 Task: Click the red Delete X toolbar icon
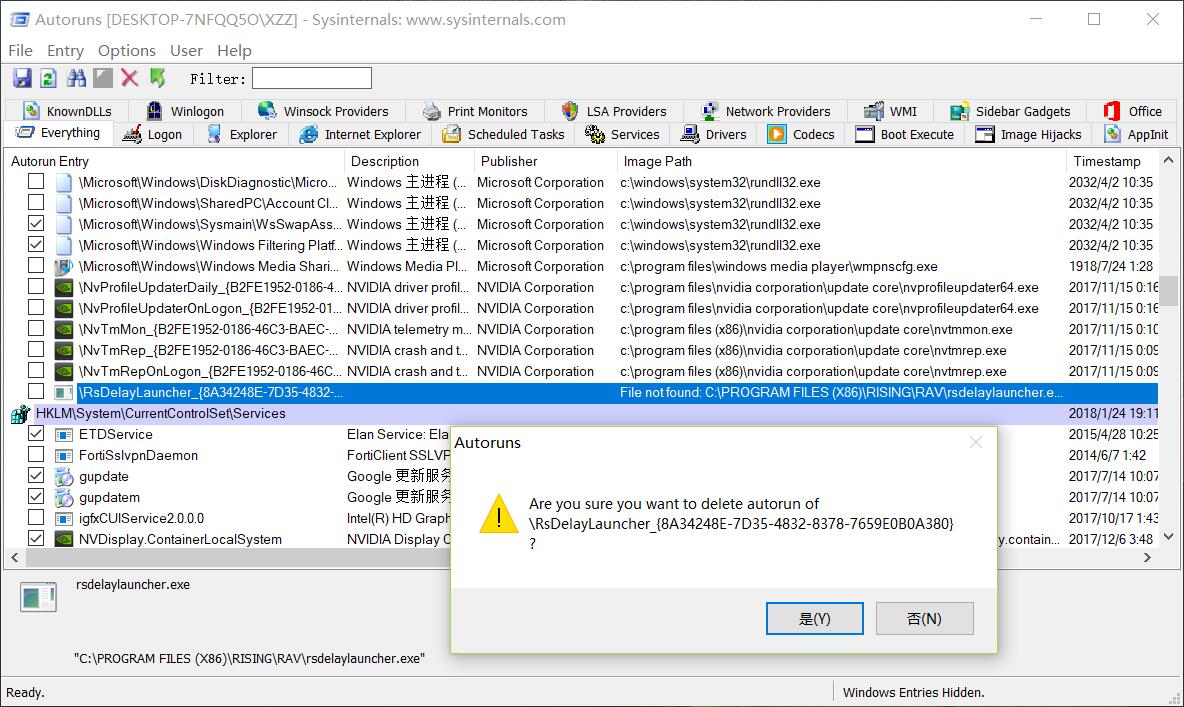(x=130, y=78)
